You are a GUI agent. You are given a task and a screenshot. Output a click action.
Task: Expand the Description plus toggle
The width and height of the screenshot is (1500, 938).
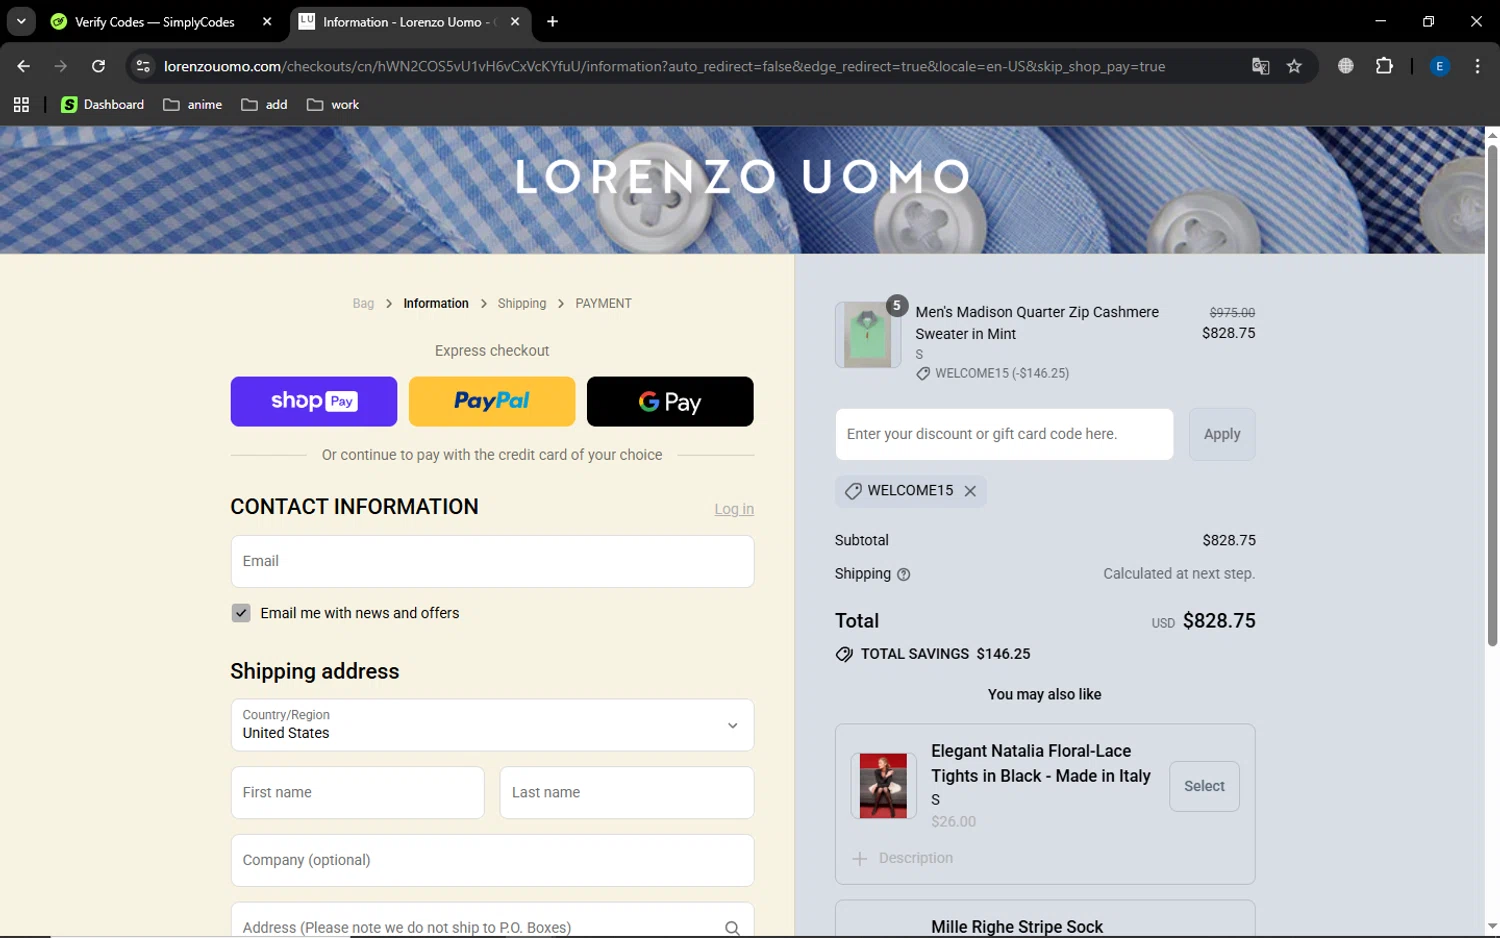pos(859,858)
